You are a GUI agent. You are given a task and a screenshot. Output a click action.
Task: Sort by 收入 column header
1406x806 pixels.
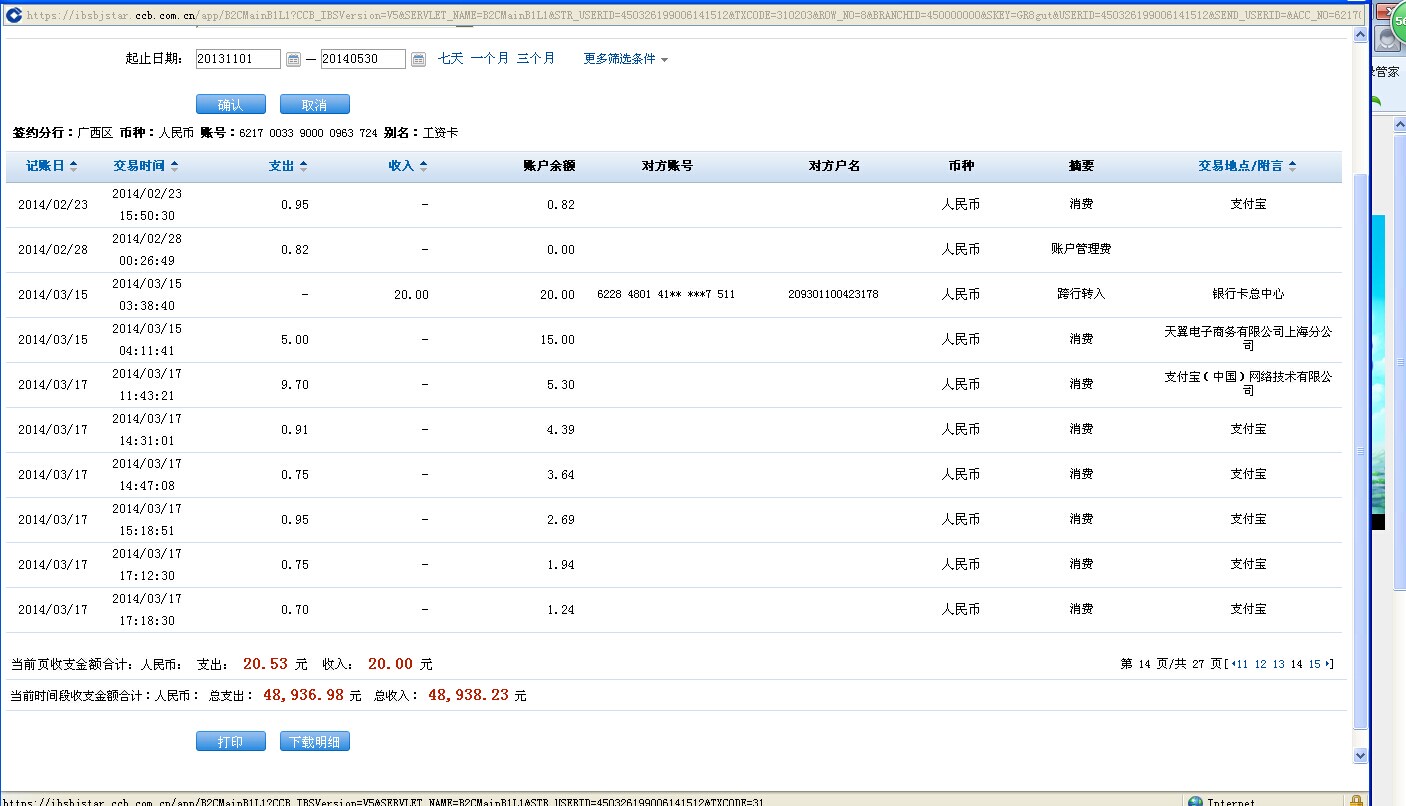point(407,166)
